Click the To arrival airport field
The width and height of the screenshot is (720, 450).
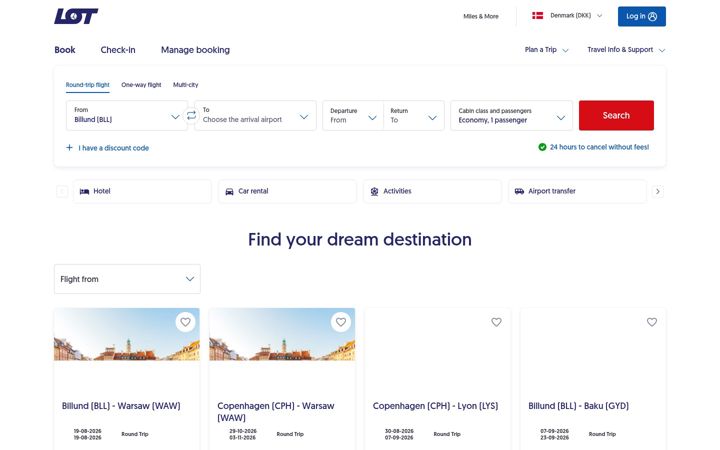coord(255,116)
